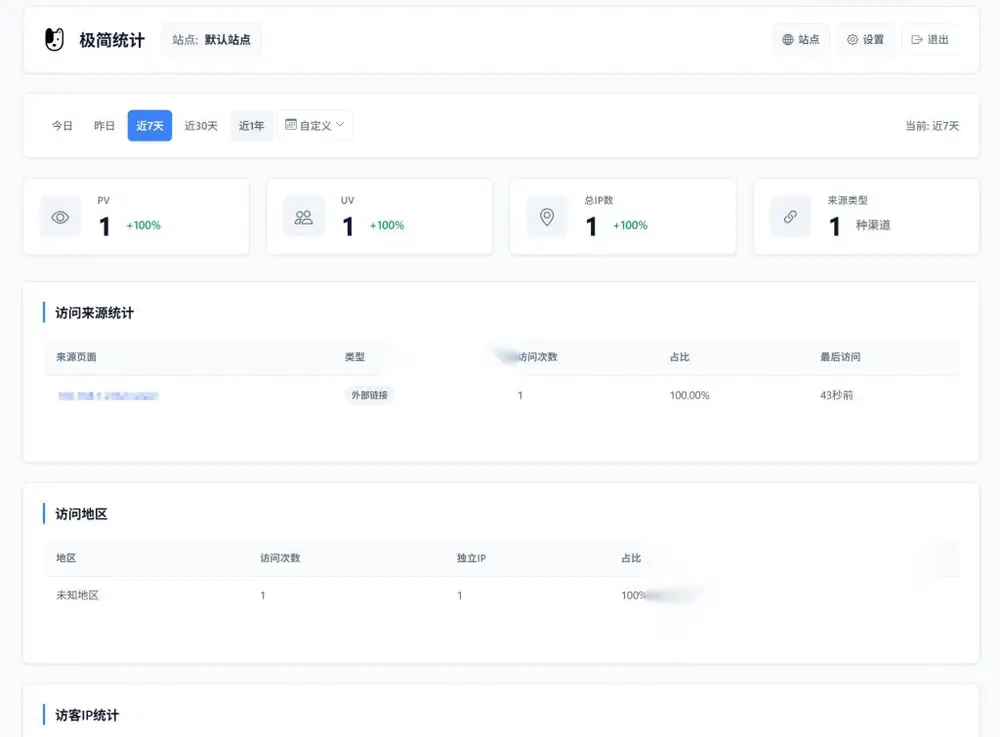This screenshot has width=1000, height=737.
Task: Click the 访问来源统计 section heading
Action: click(94, 313)
